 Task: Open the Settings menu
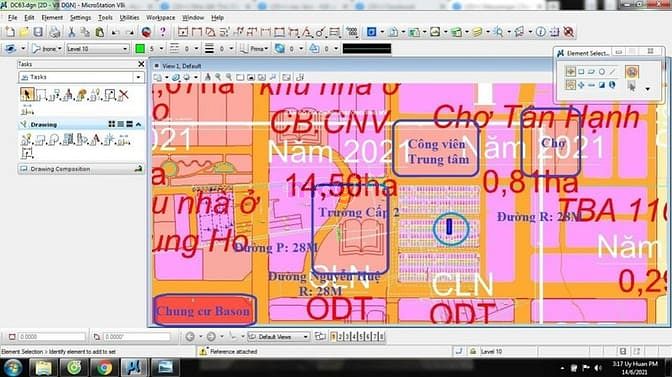[x=81, y=18]
